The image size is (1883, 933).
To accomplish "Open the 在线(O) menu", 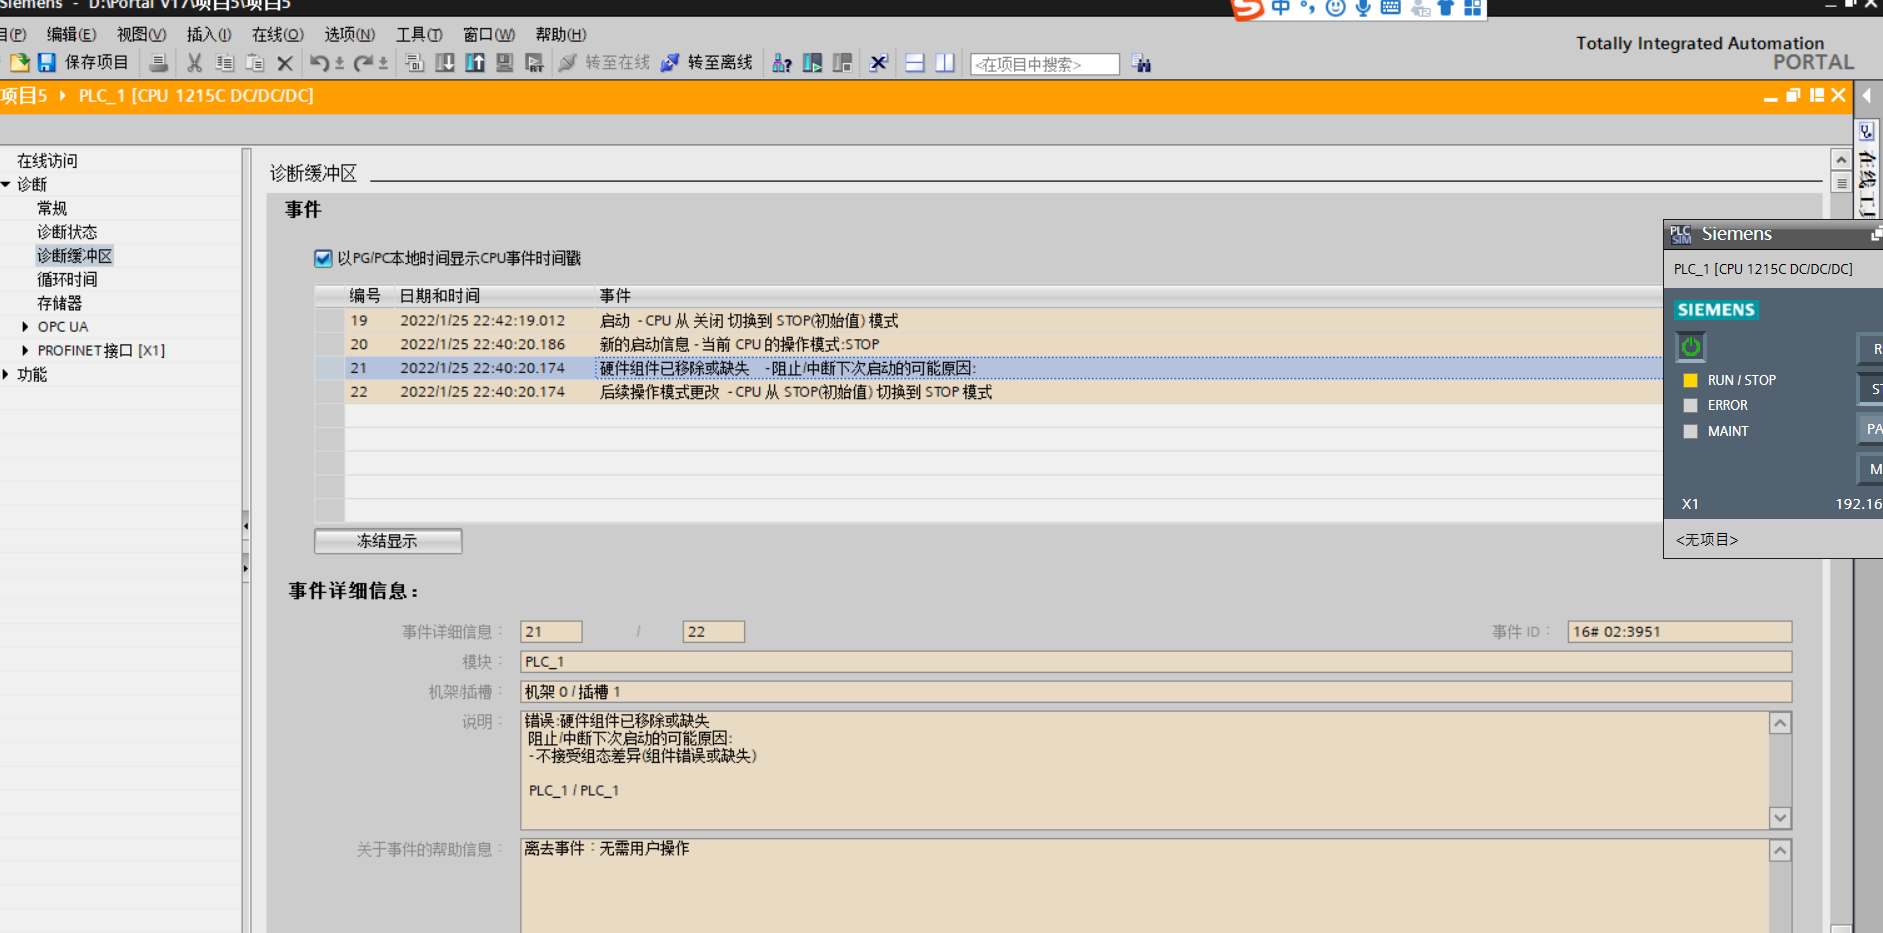I will pyautogui.click(x=278, y=35).
